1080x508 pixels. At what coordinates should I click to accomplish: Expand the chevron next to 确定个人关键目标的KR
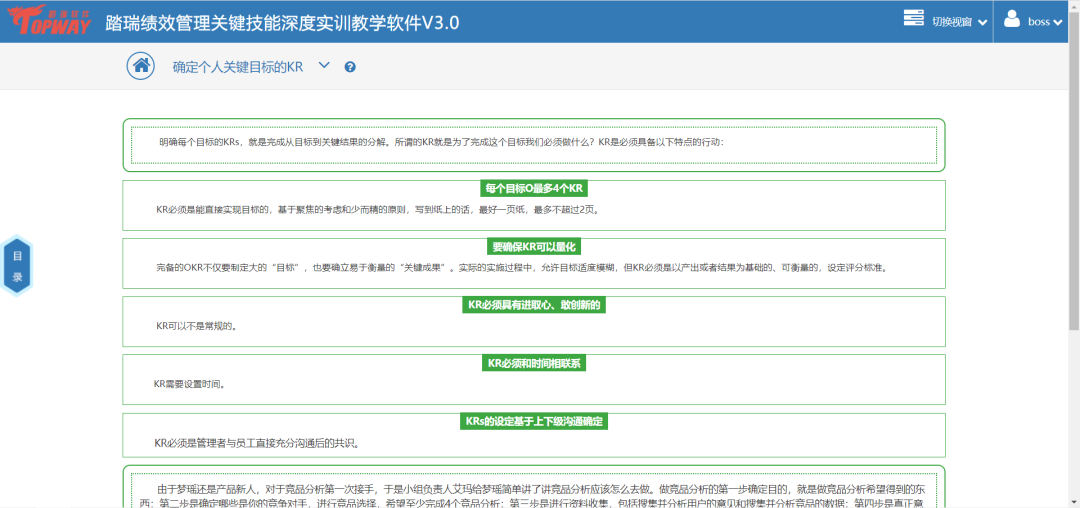pyautogui.click(x=323, y=66)
